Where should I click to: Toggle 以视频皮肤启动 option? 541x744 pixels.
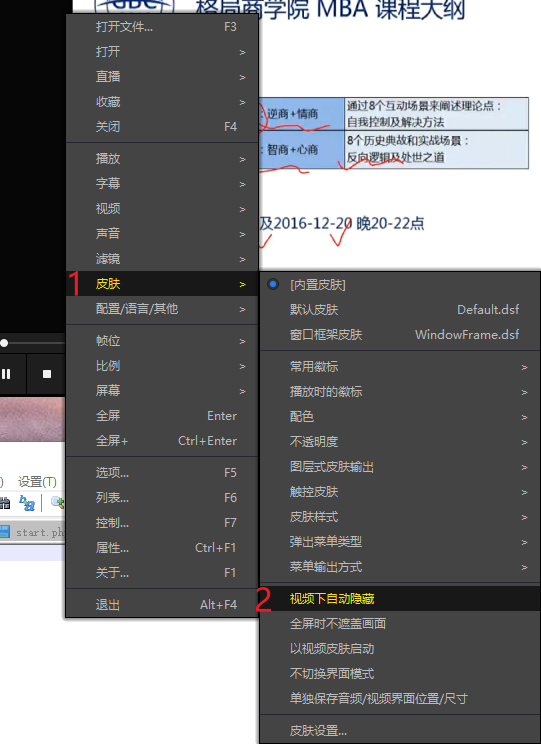[x=400, y=649]
